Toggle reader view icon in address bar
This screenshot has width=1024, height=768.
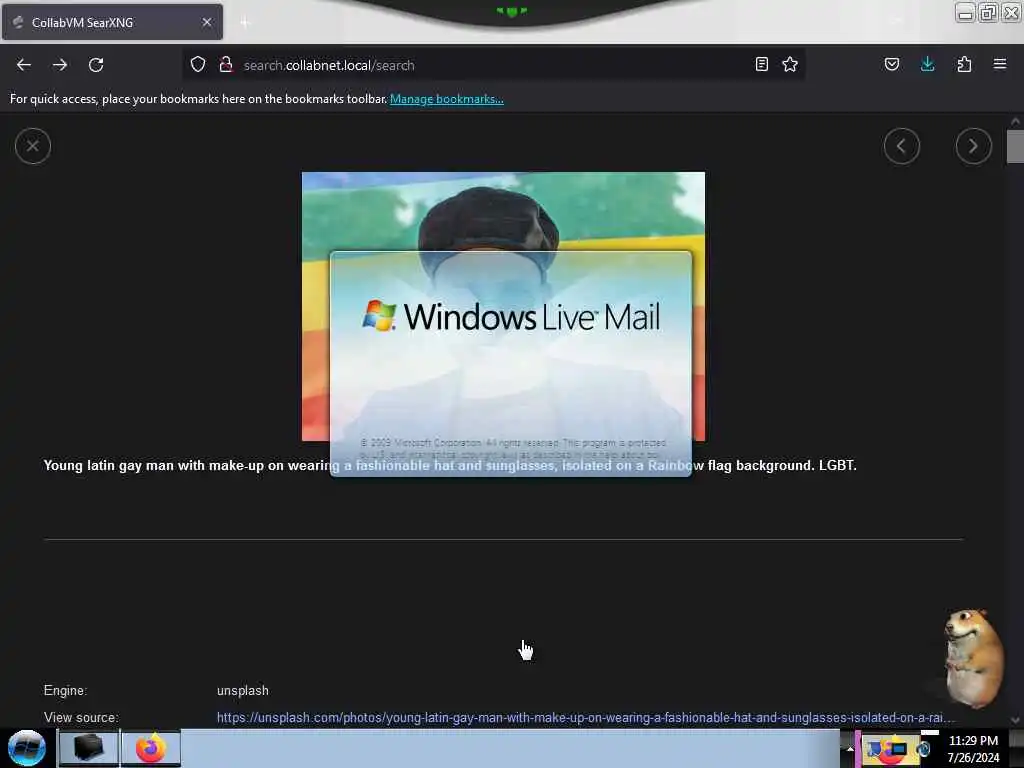[761, 64]
